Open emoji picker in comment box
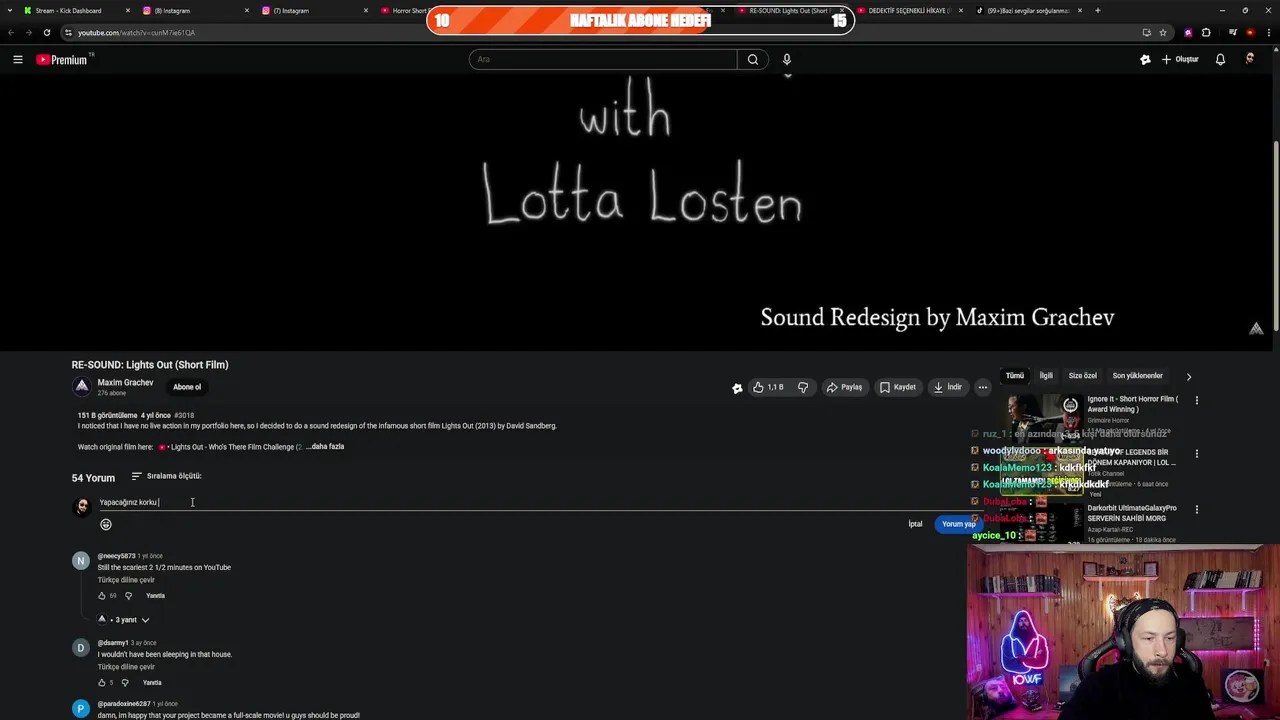The image size is (1280, 720). [x=106, y=524]
